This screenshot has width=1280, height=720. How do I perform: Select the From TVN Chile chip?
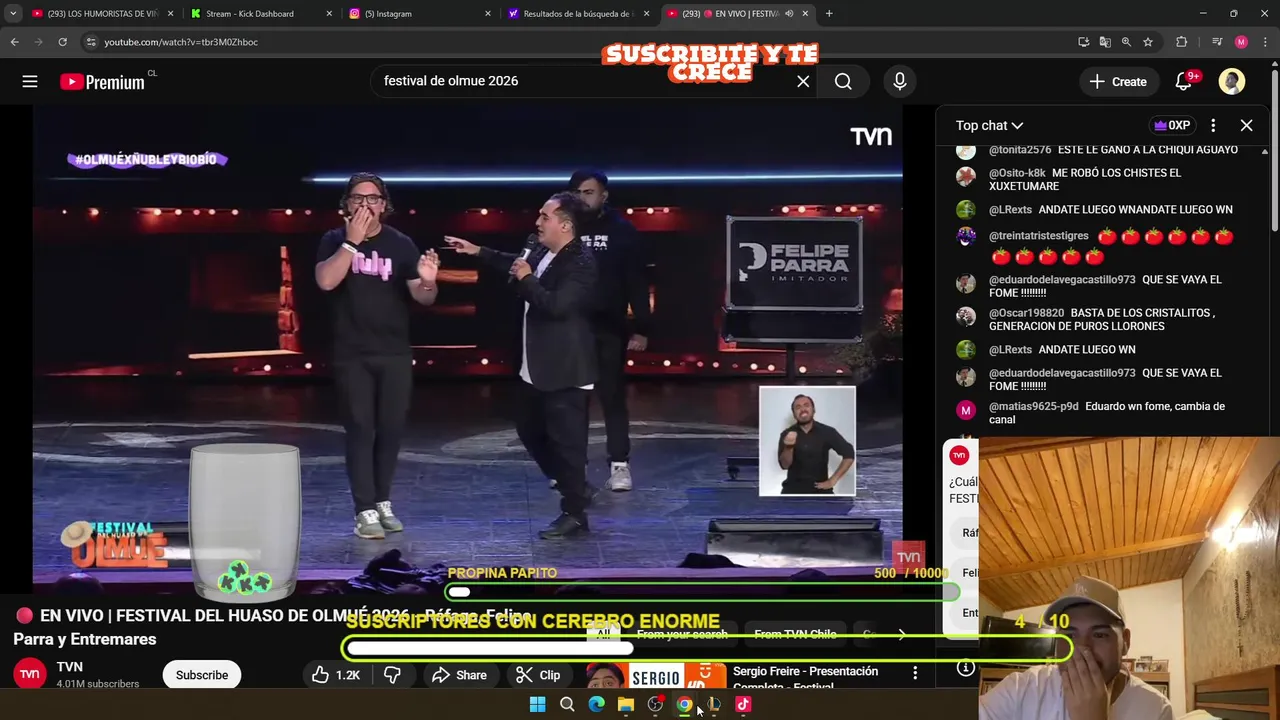pos(795,634)
